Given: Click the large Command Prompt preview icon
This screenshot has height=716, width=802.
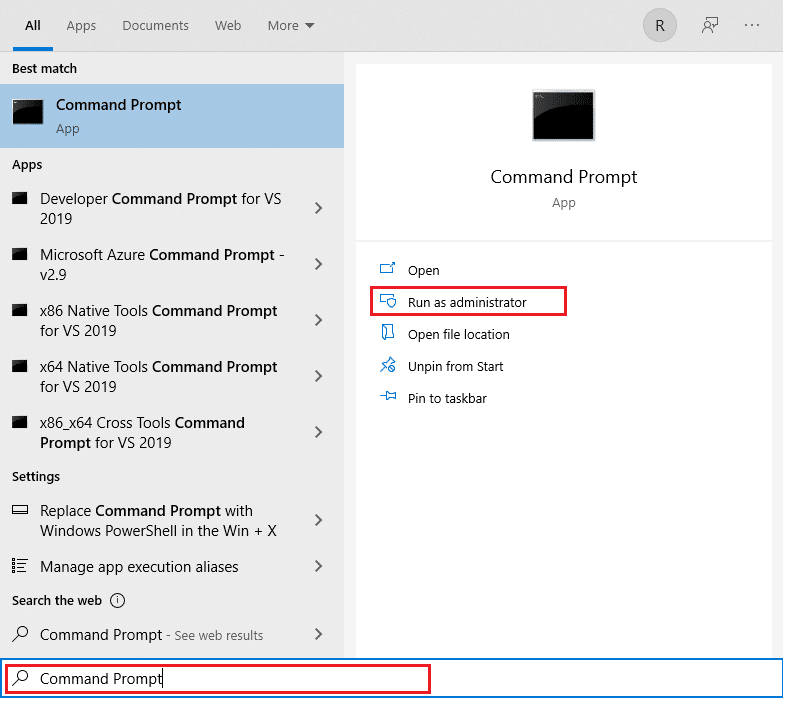Looking at the screenshot, I should (563, 116).
